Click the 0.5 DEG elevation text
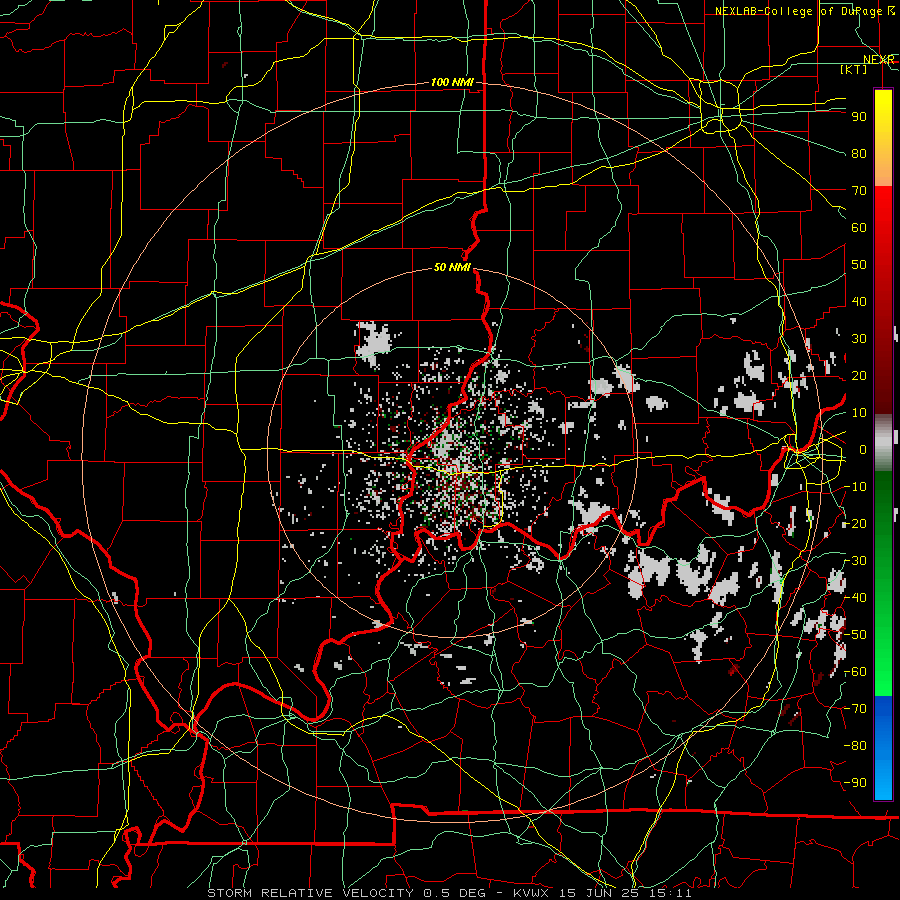The width and height of the screenshot is (900, 900). pyautogui.click(x=454, y=893)
